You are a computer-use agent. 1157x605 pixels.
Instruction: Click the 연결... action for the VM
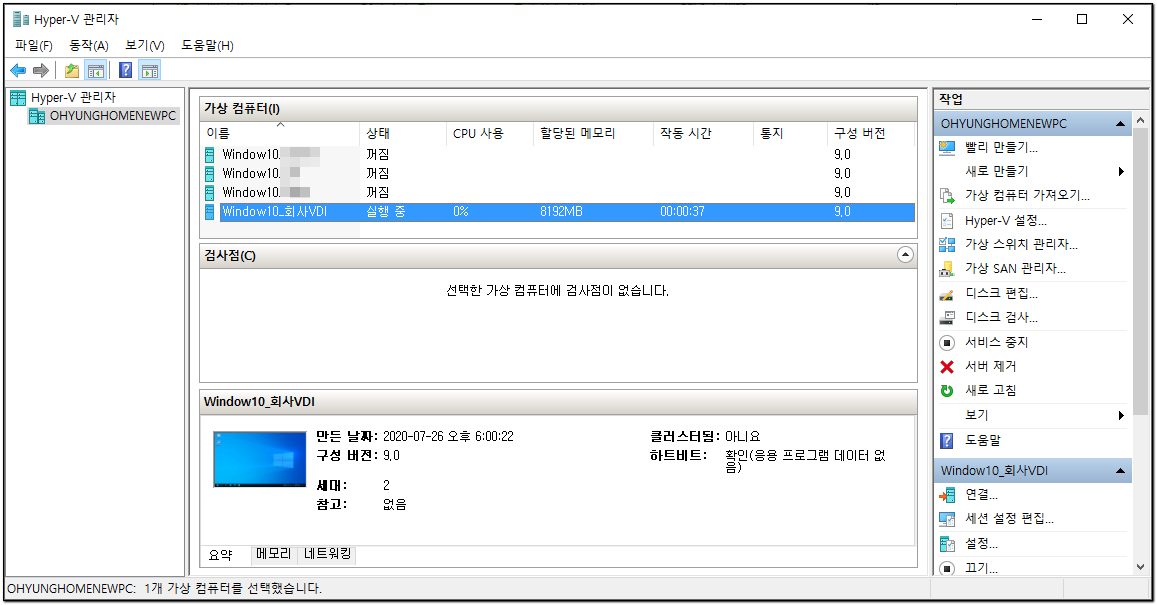[x=981, y=495]
